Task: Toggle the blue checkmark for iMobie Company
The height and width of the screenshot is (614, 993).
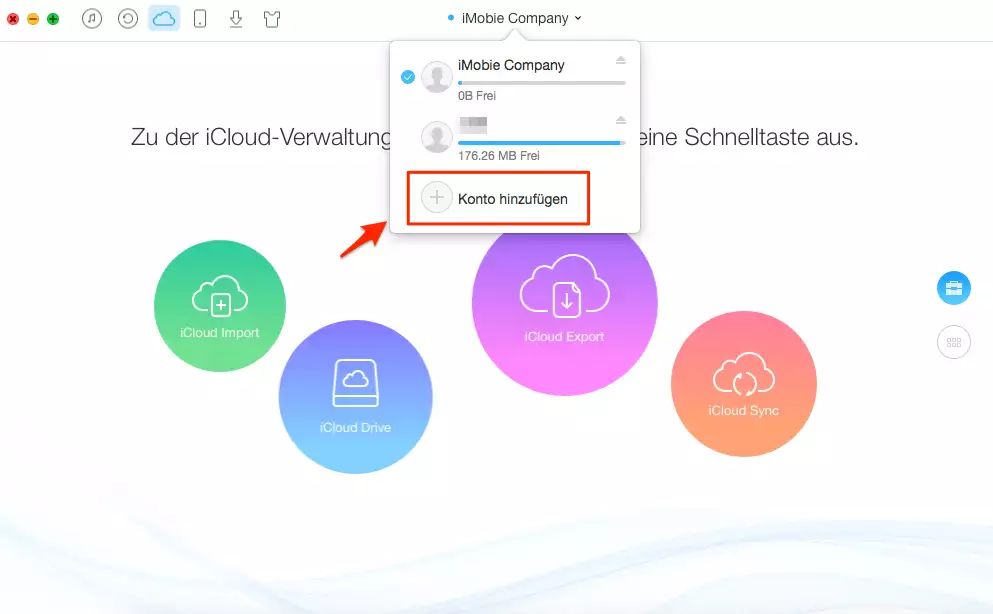Action: tap(408, 77)
